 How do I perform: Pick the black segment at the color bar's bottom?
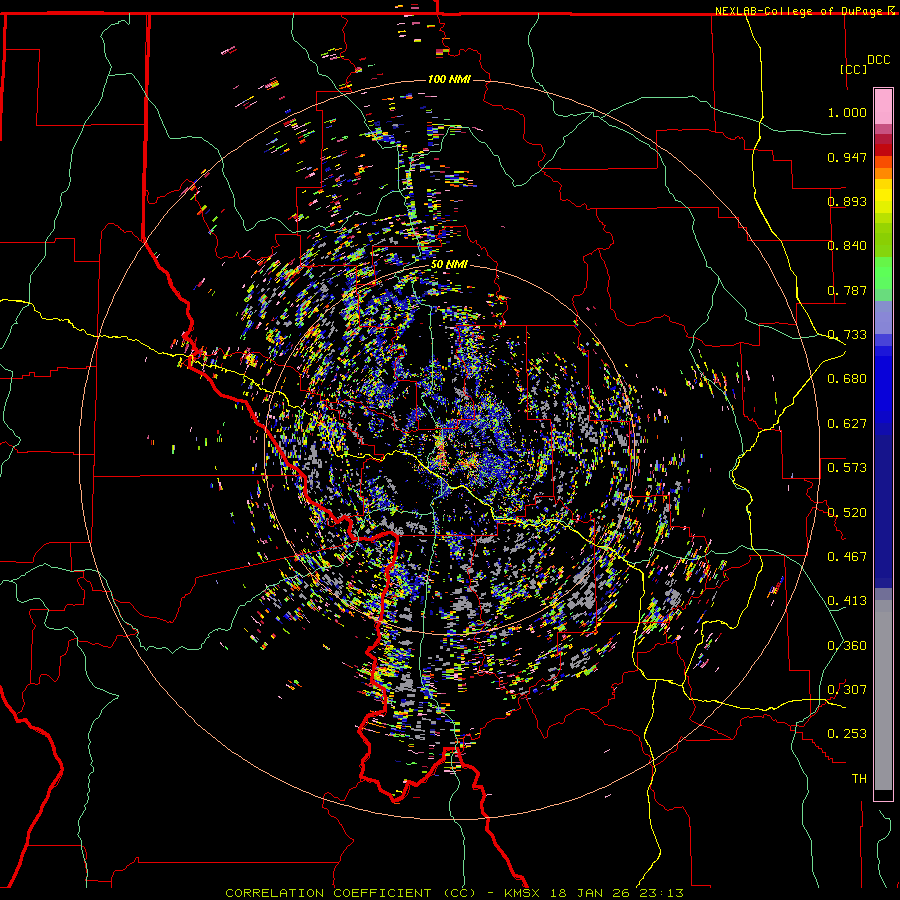click(x=883, y=795)
